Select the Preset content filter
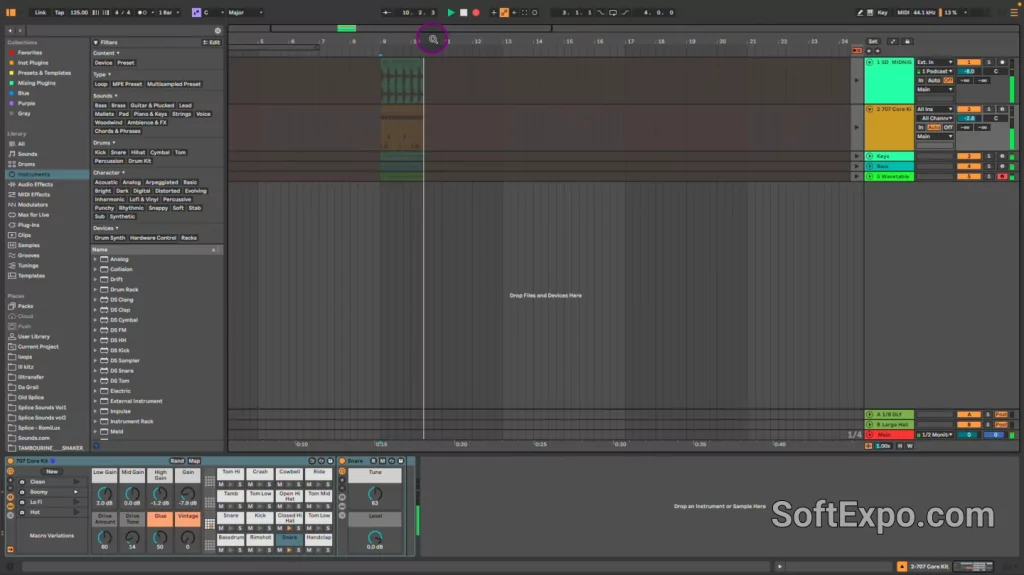 (125, 63)
